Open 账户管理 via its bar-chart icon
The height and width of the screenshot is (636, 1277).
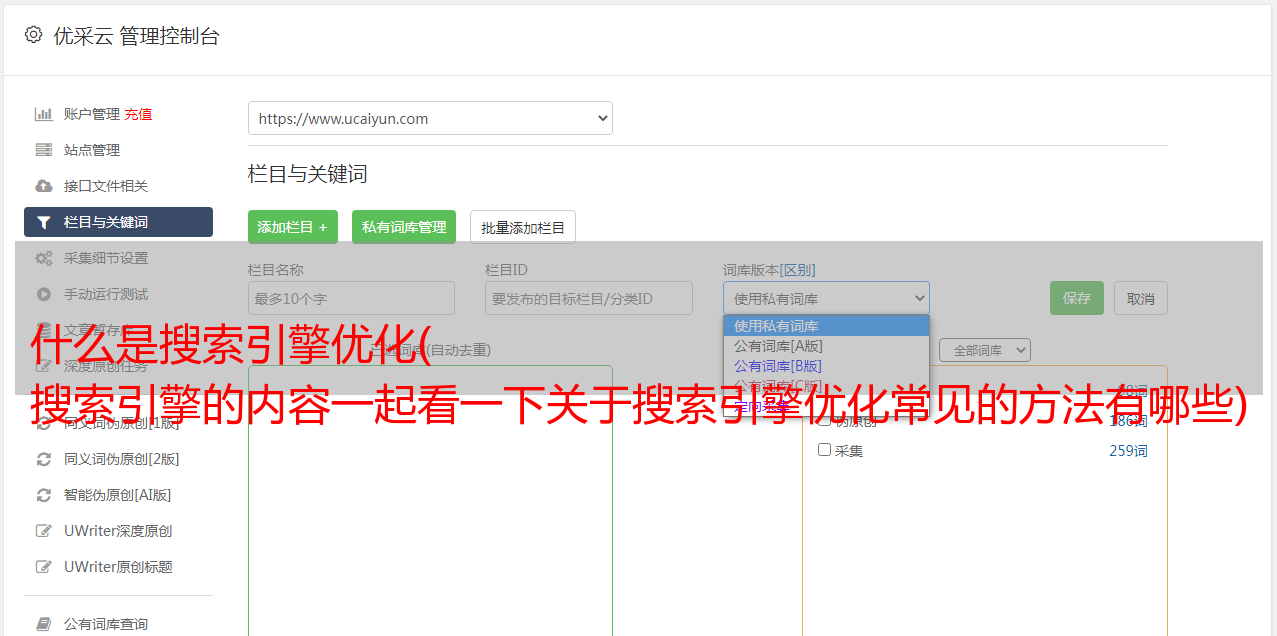pos(44,114)
